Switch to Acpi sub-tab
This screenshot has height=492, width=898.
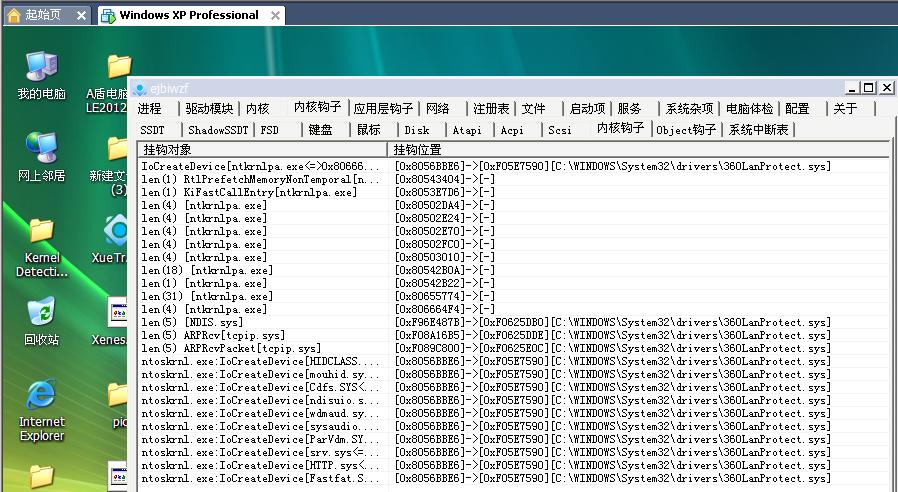512,130
